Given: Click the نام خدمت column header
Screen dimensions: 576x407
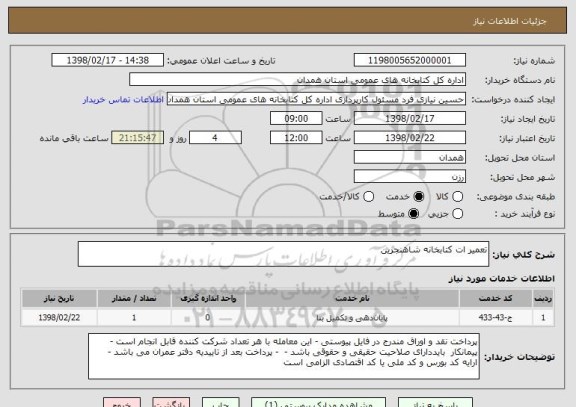Looking at the screenshot, I should [x=352, y=298].
